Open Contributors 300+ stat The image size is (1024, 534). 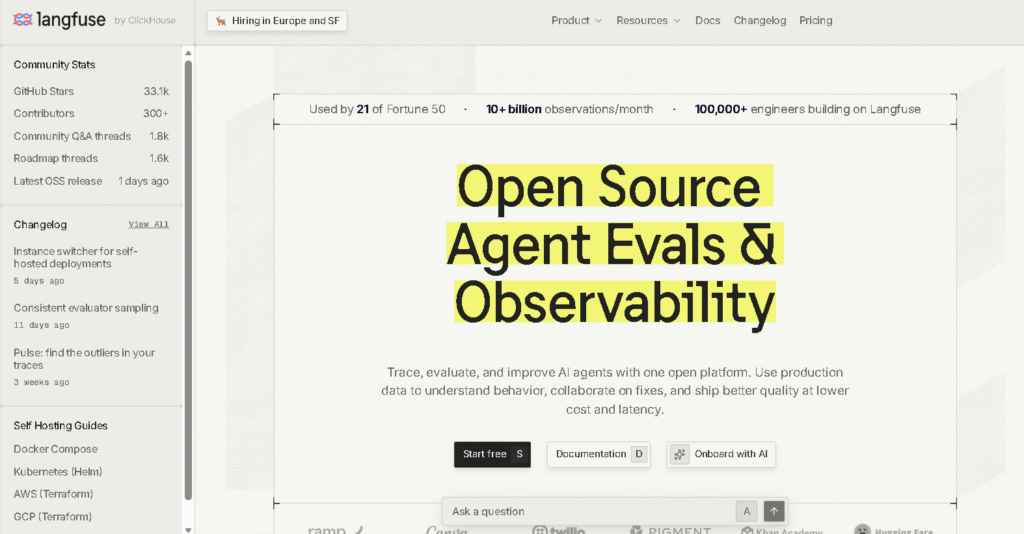pyautogui.click(x=91, y=114)
